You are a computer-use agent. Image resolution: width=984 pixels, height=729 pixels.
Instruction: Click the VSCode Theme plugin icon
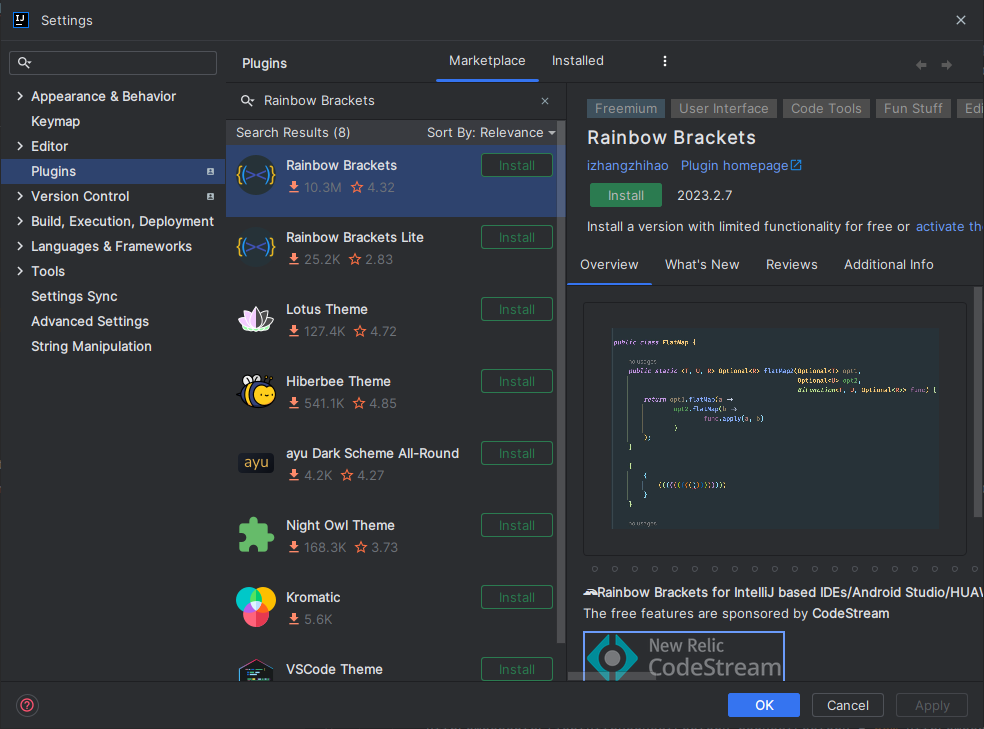click(x=256, y=670)
